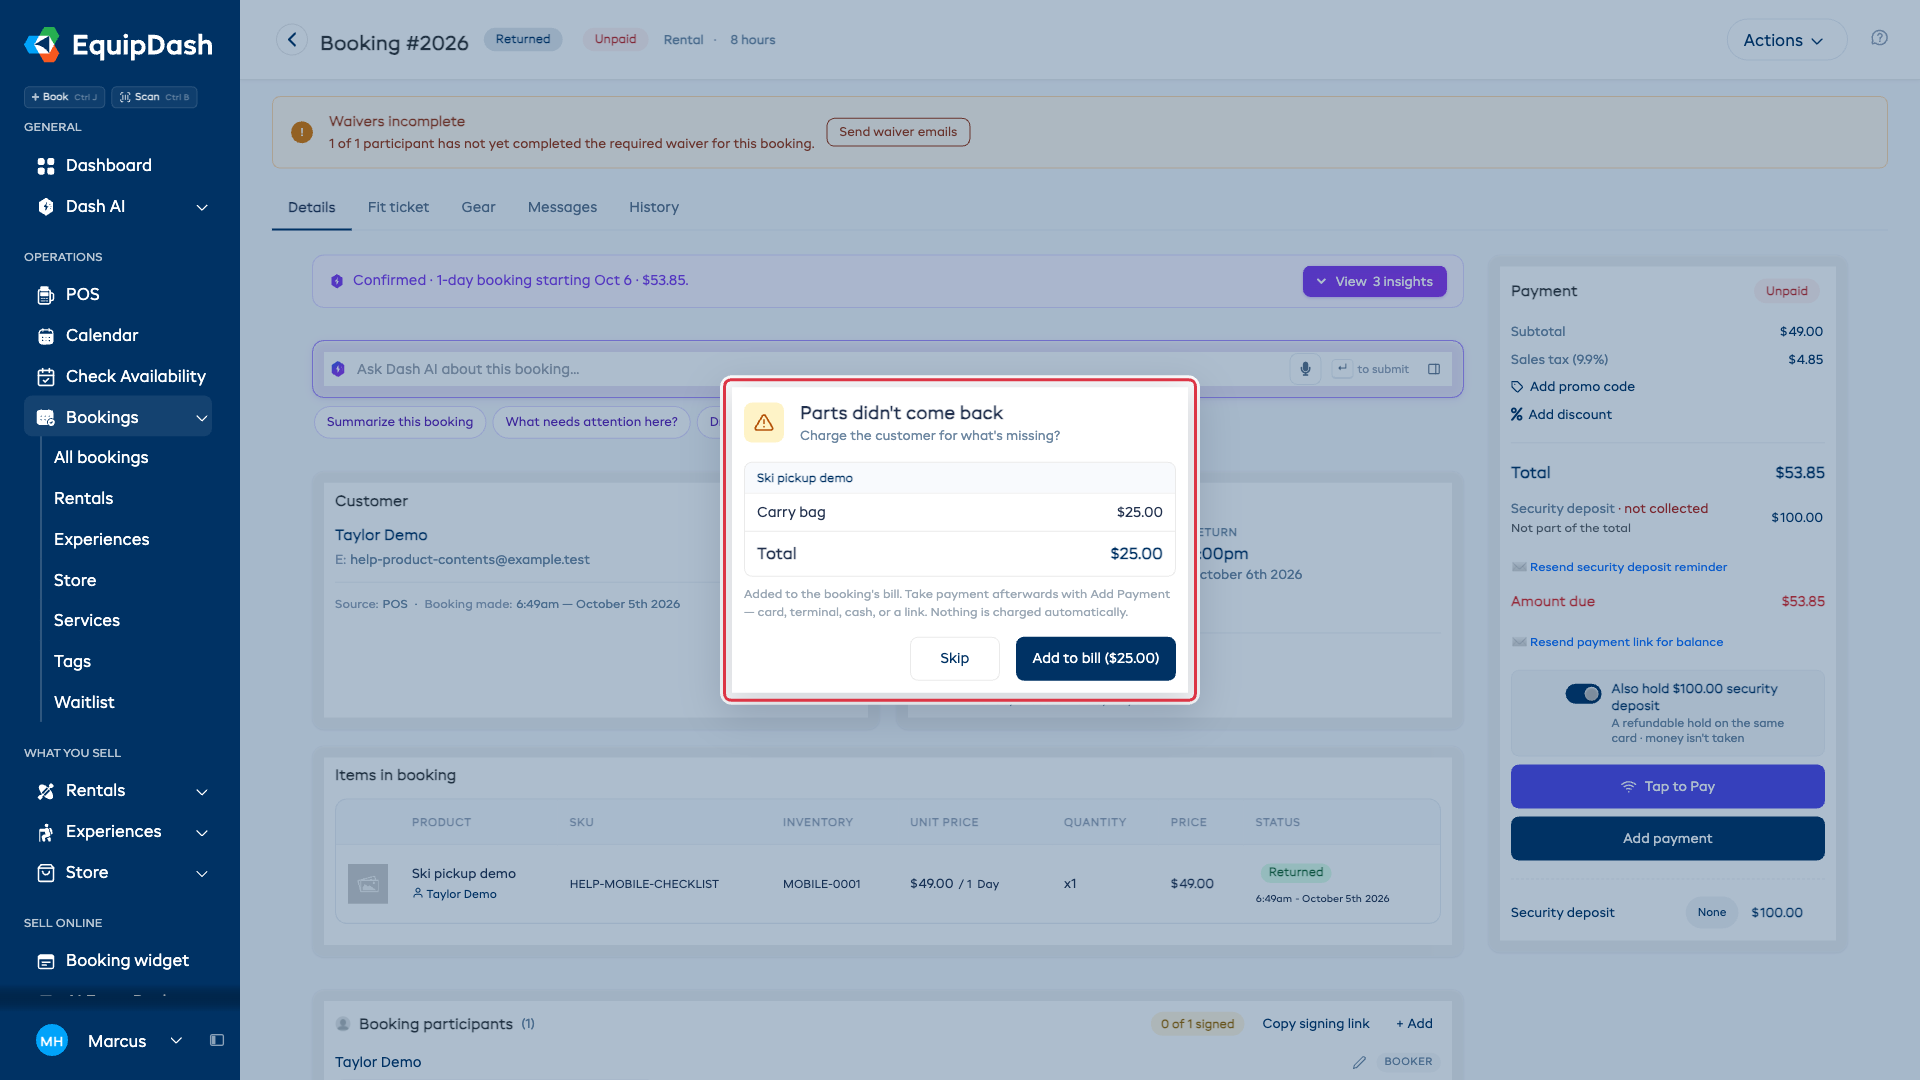The image size is (1920, 1080).
Task: Open All bookings in the sidebar
Action: (x=101, y=457)
